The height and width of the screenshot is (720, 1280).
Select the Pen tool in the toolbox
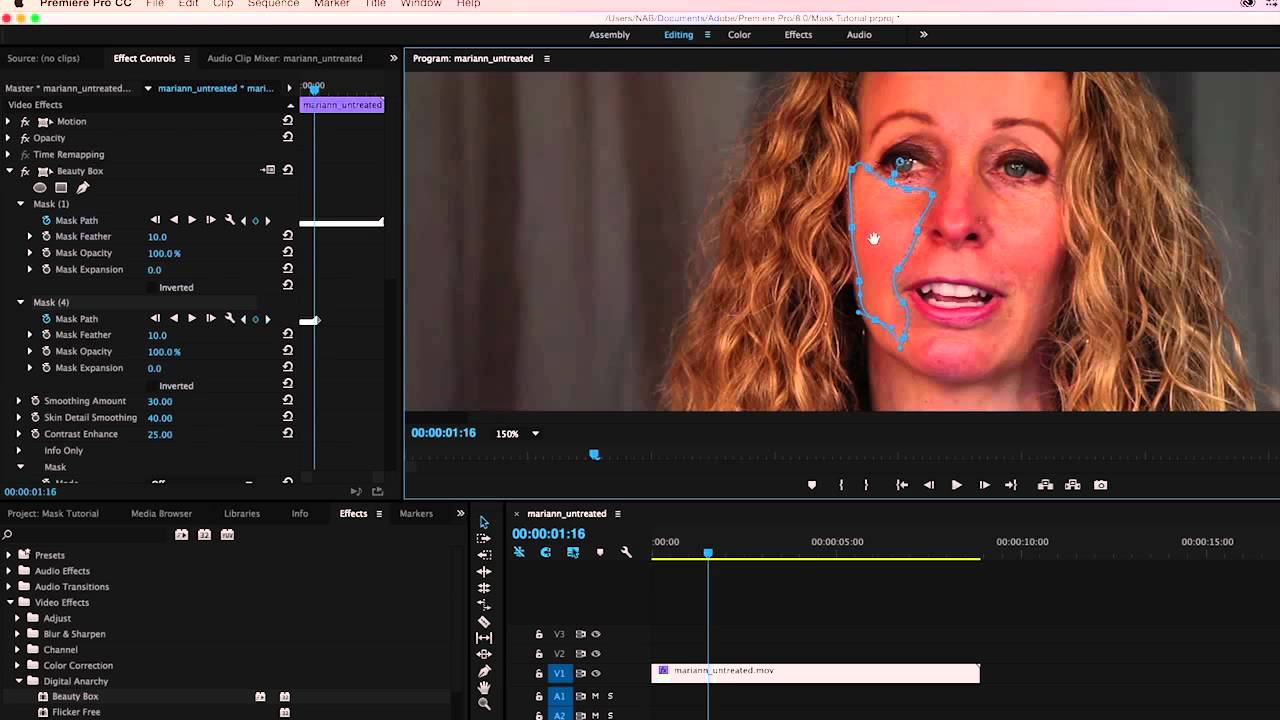[x=484, y=671]
